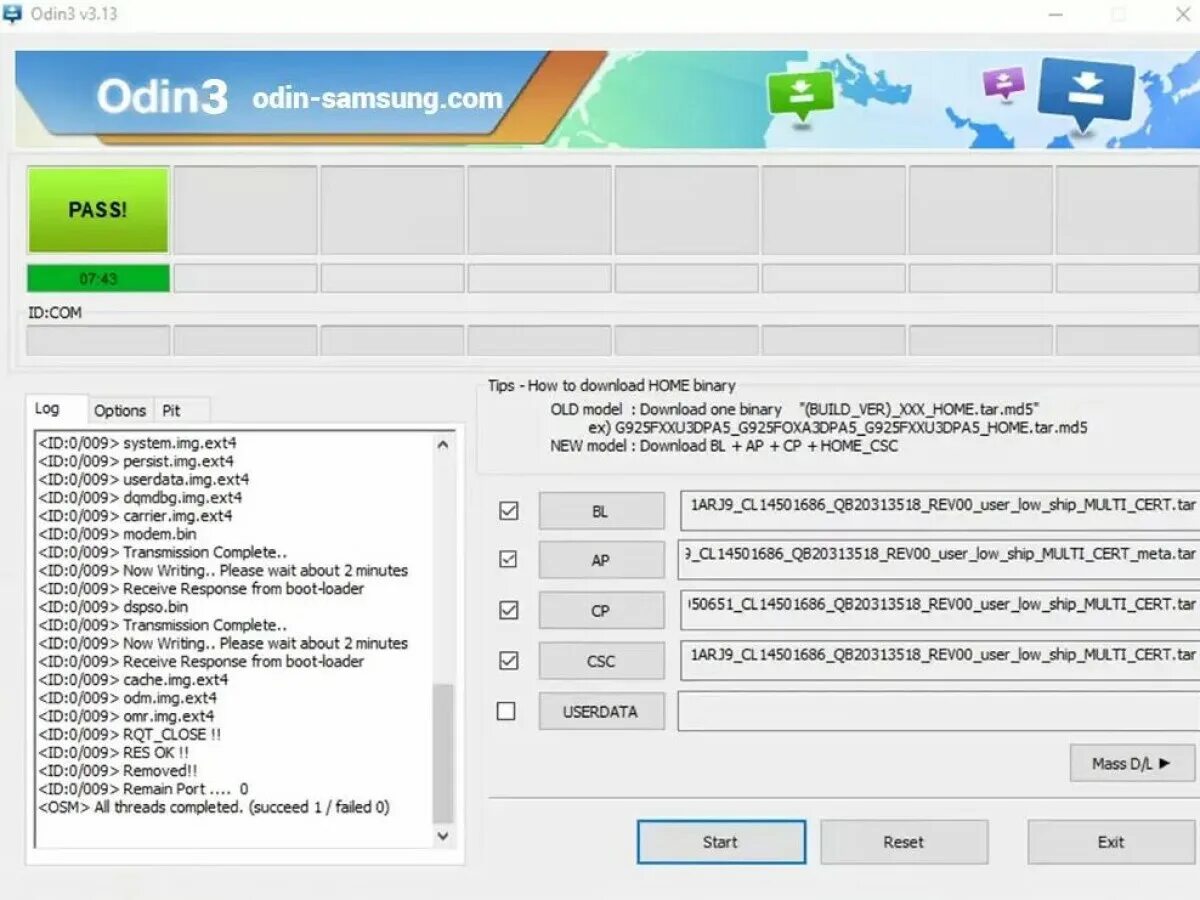Uncheck the BL file checkbox
1200x900 pixels.
[x=508, y=511]
